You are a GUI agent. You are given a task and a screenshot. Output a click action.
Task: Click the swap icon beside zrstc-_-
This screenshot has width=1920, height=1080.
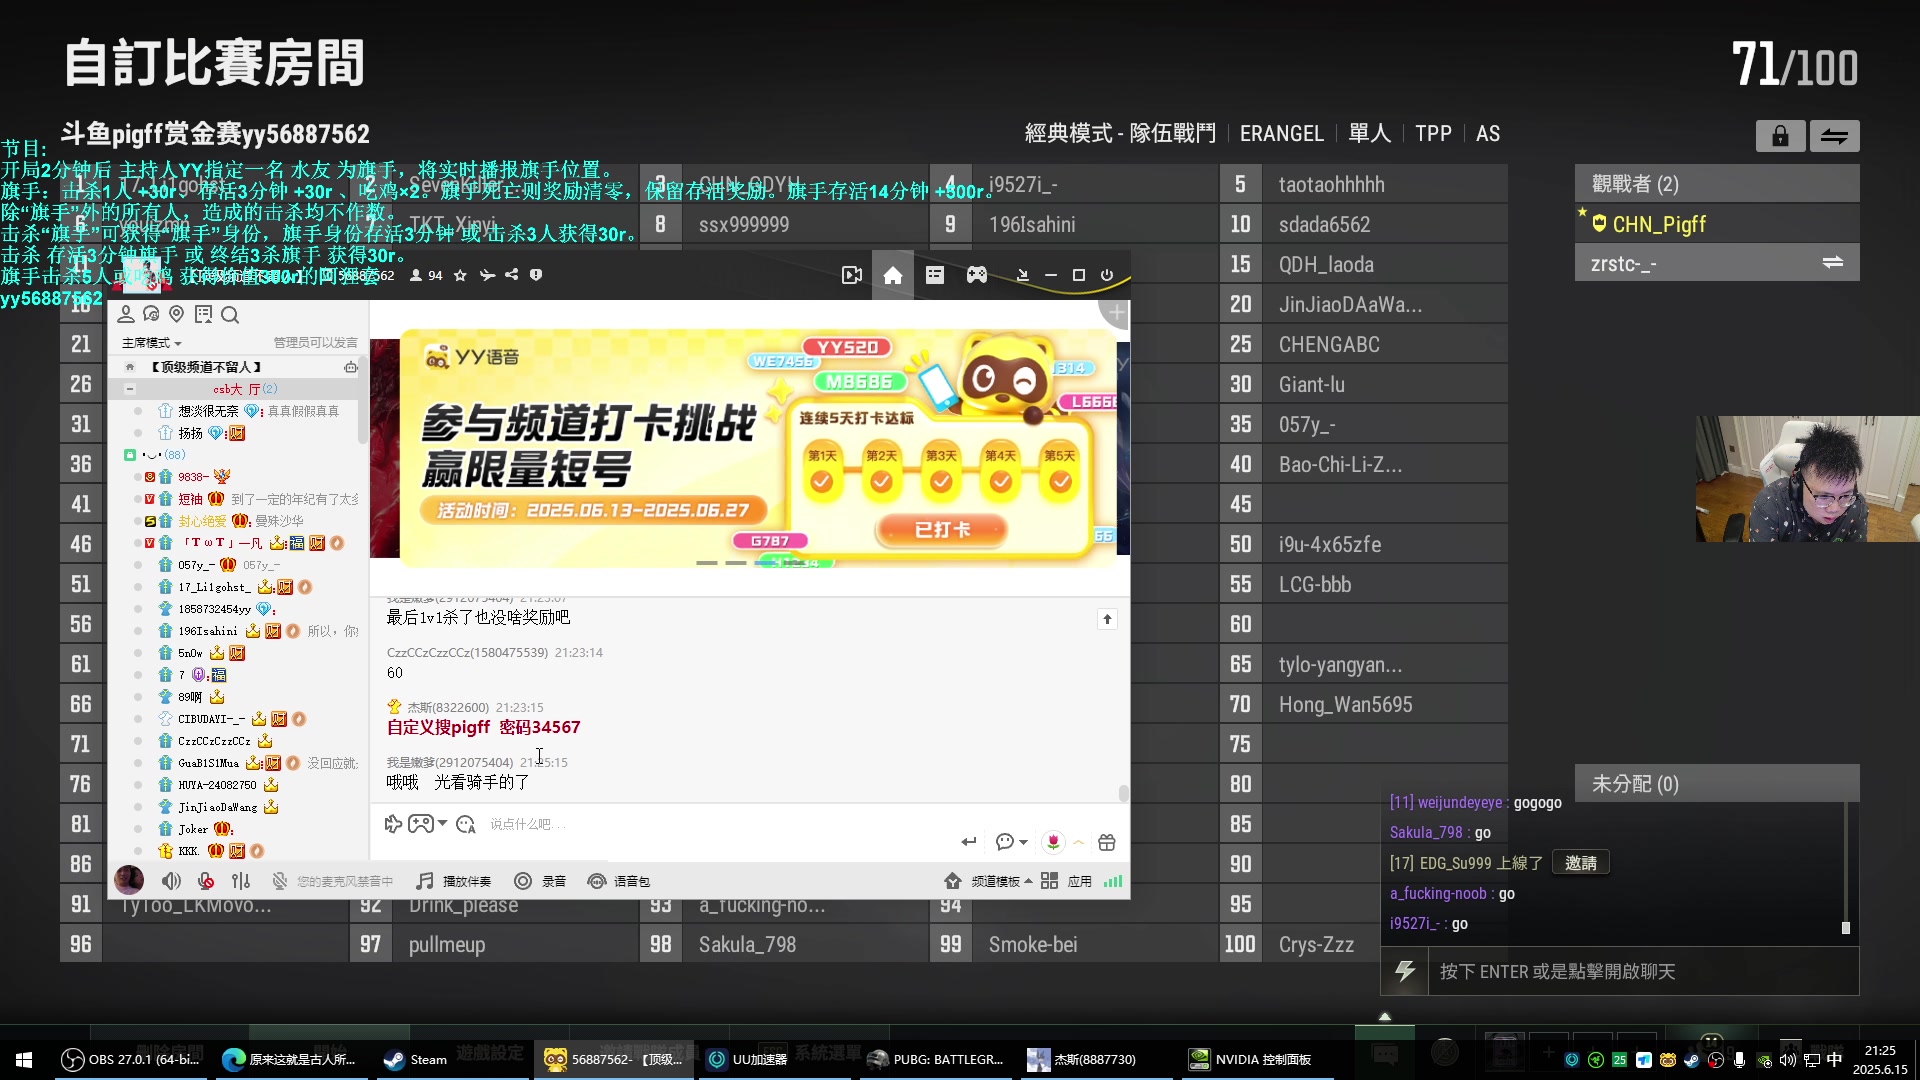click(1833, 263)
